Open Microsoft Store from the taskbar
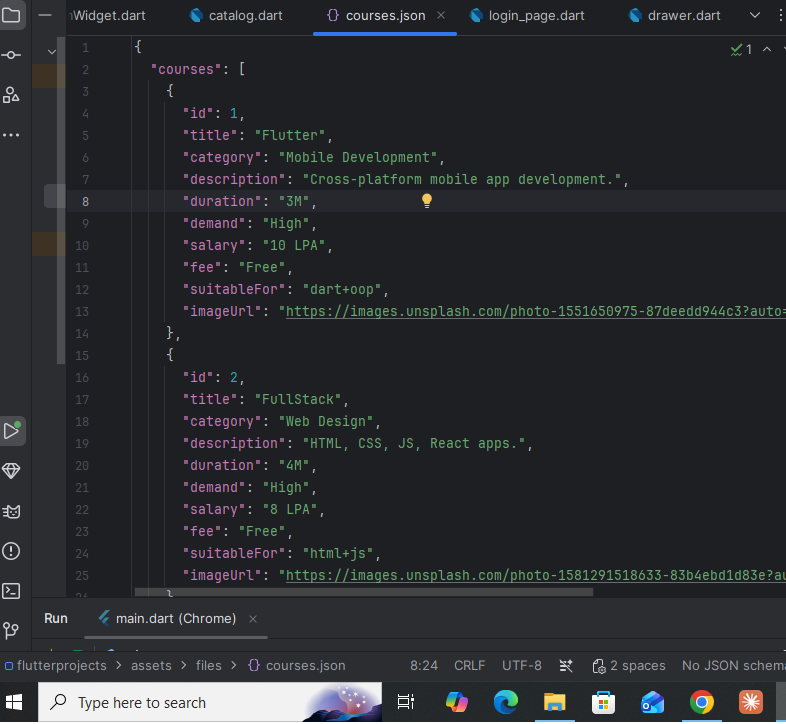The image size is (786, 724). click(603, 702)
